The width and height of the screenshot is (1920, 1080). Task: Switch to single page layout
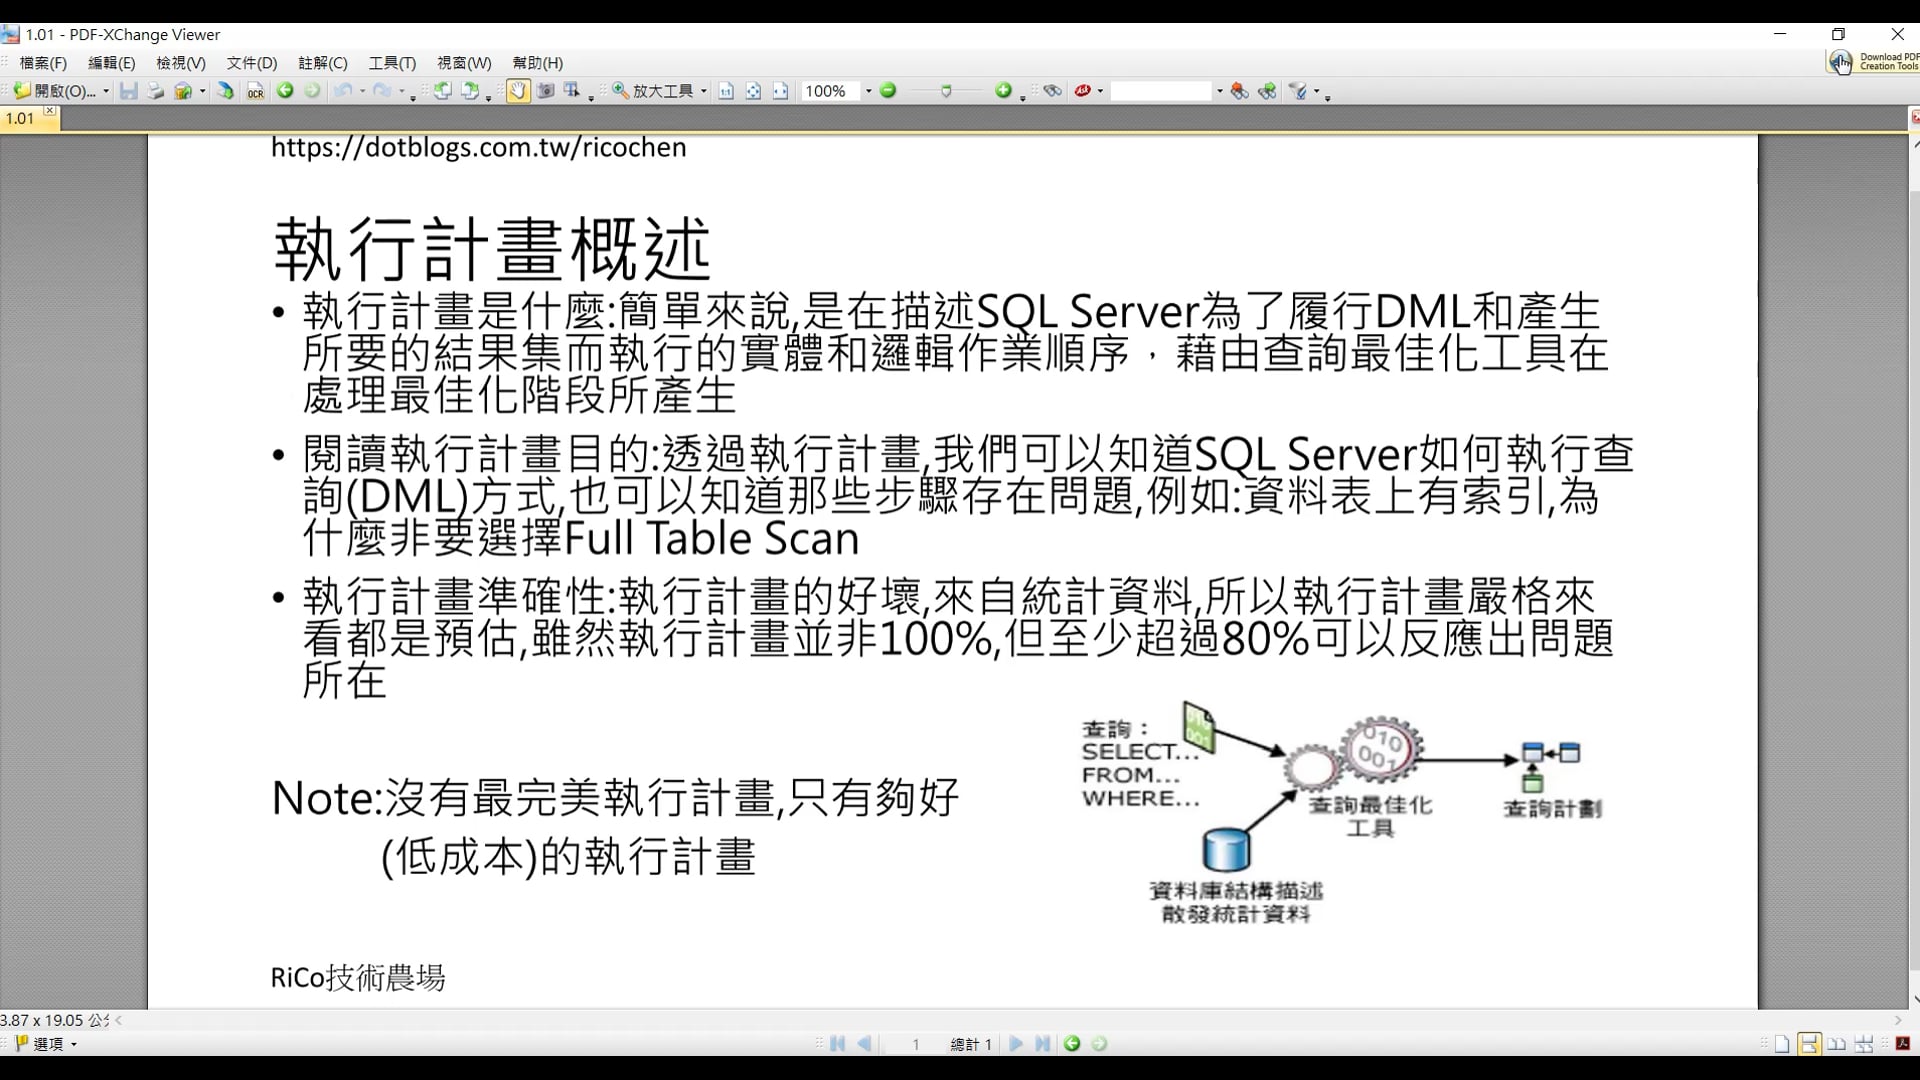pyautogui.click(x=1782, y=1044)
